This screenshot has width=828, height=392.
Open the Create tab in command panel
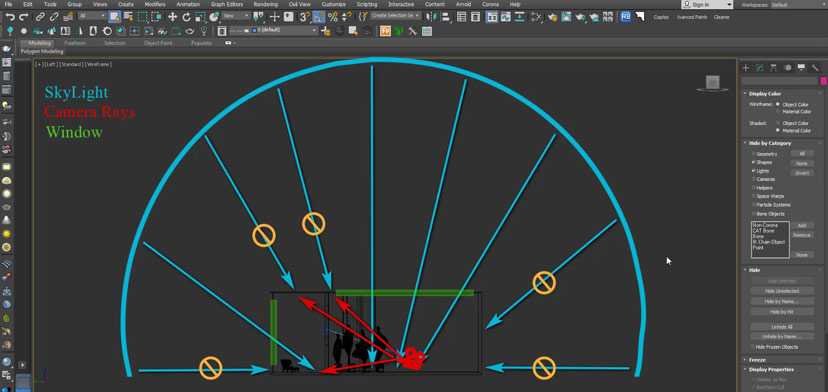[746, 68]
